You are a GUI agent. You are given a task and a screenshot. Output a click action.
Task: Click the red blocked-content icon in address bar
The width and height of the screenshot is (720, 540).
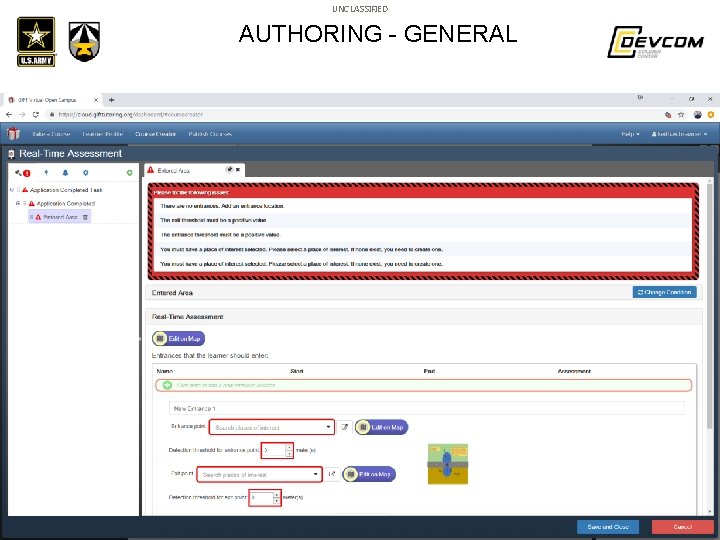668,115
